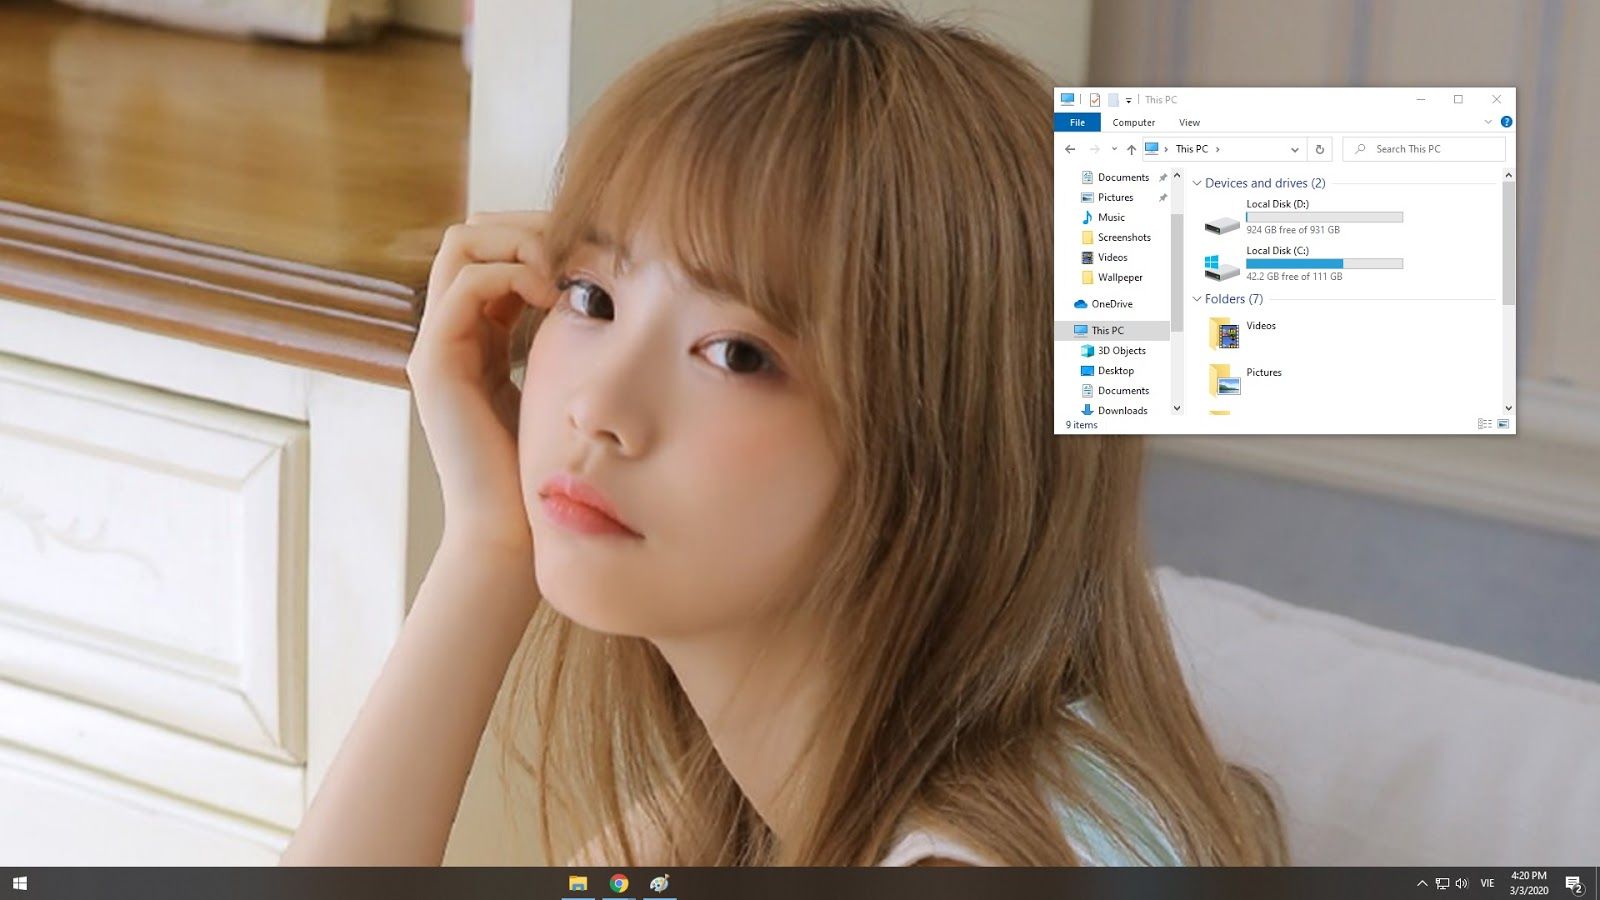
Task: Collapse the Folders group
Action: pyautogui.click(x=1197, y=299)
